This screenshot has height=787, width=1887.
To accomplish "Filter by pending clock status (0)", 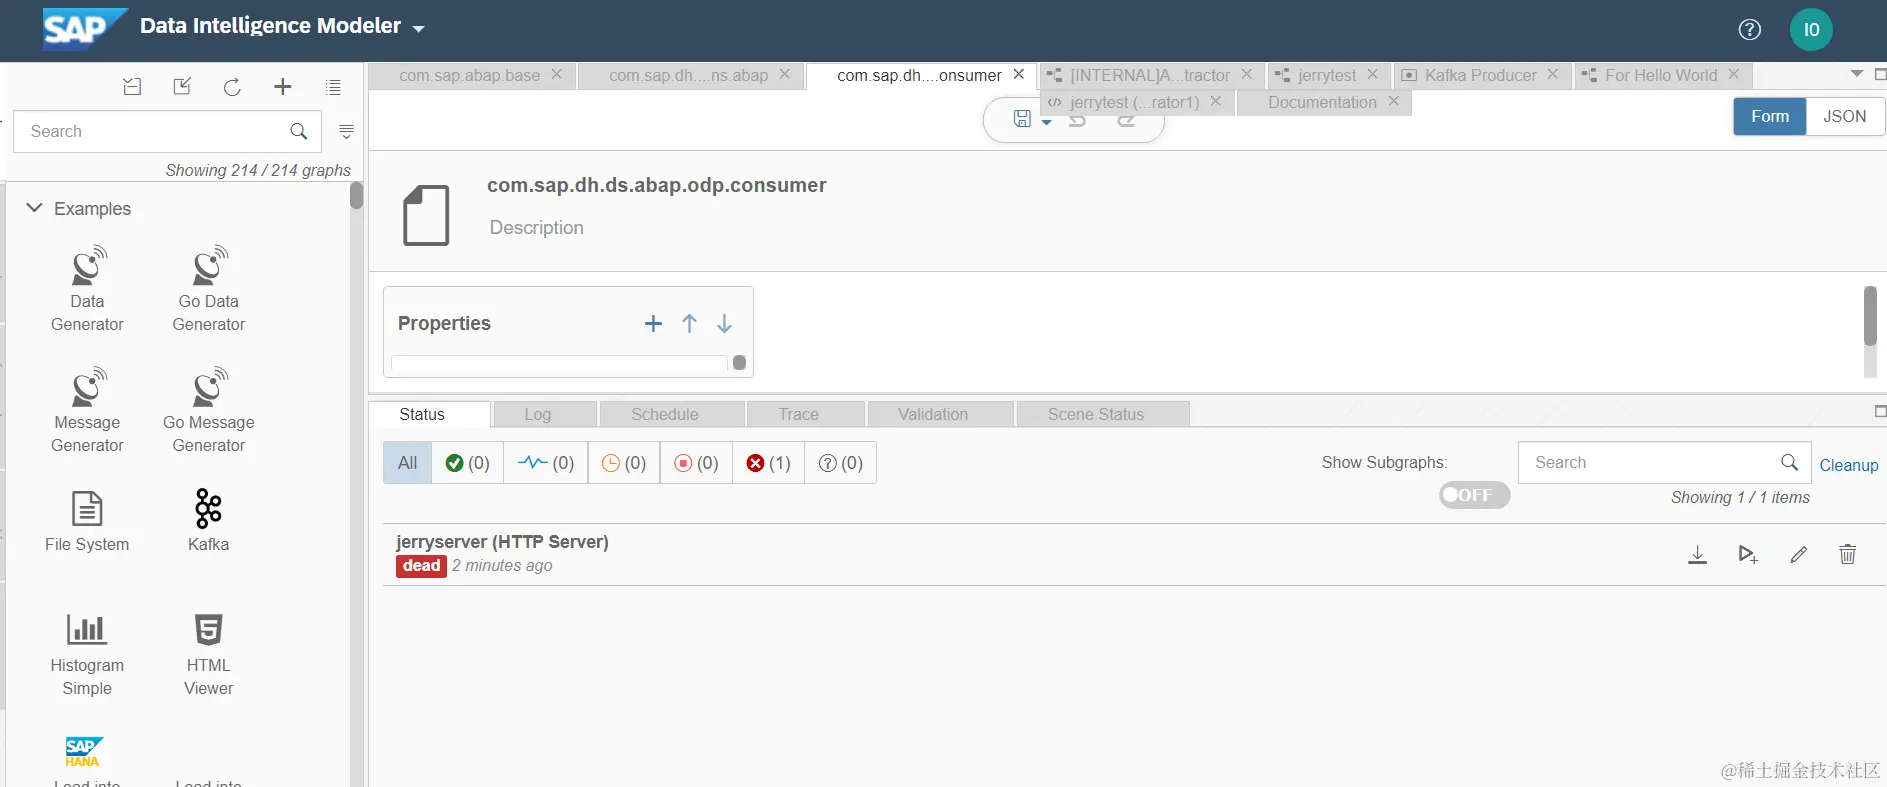I will (624, 463).
